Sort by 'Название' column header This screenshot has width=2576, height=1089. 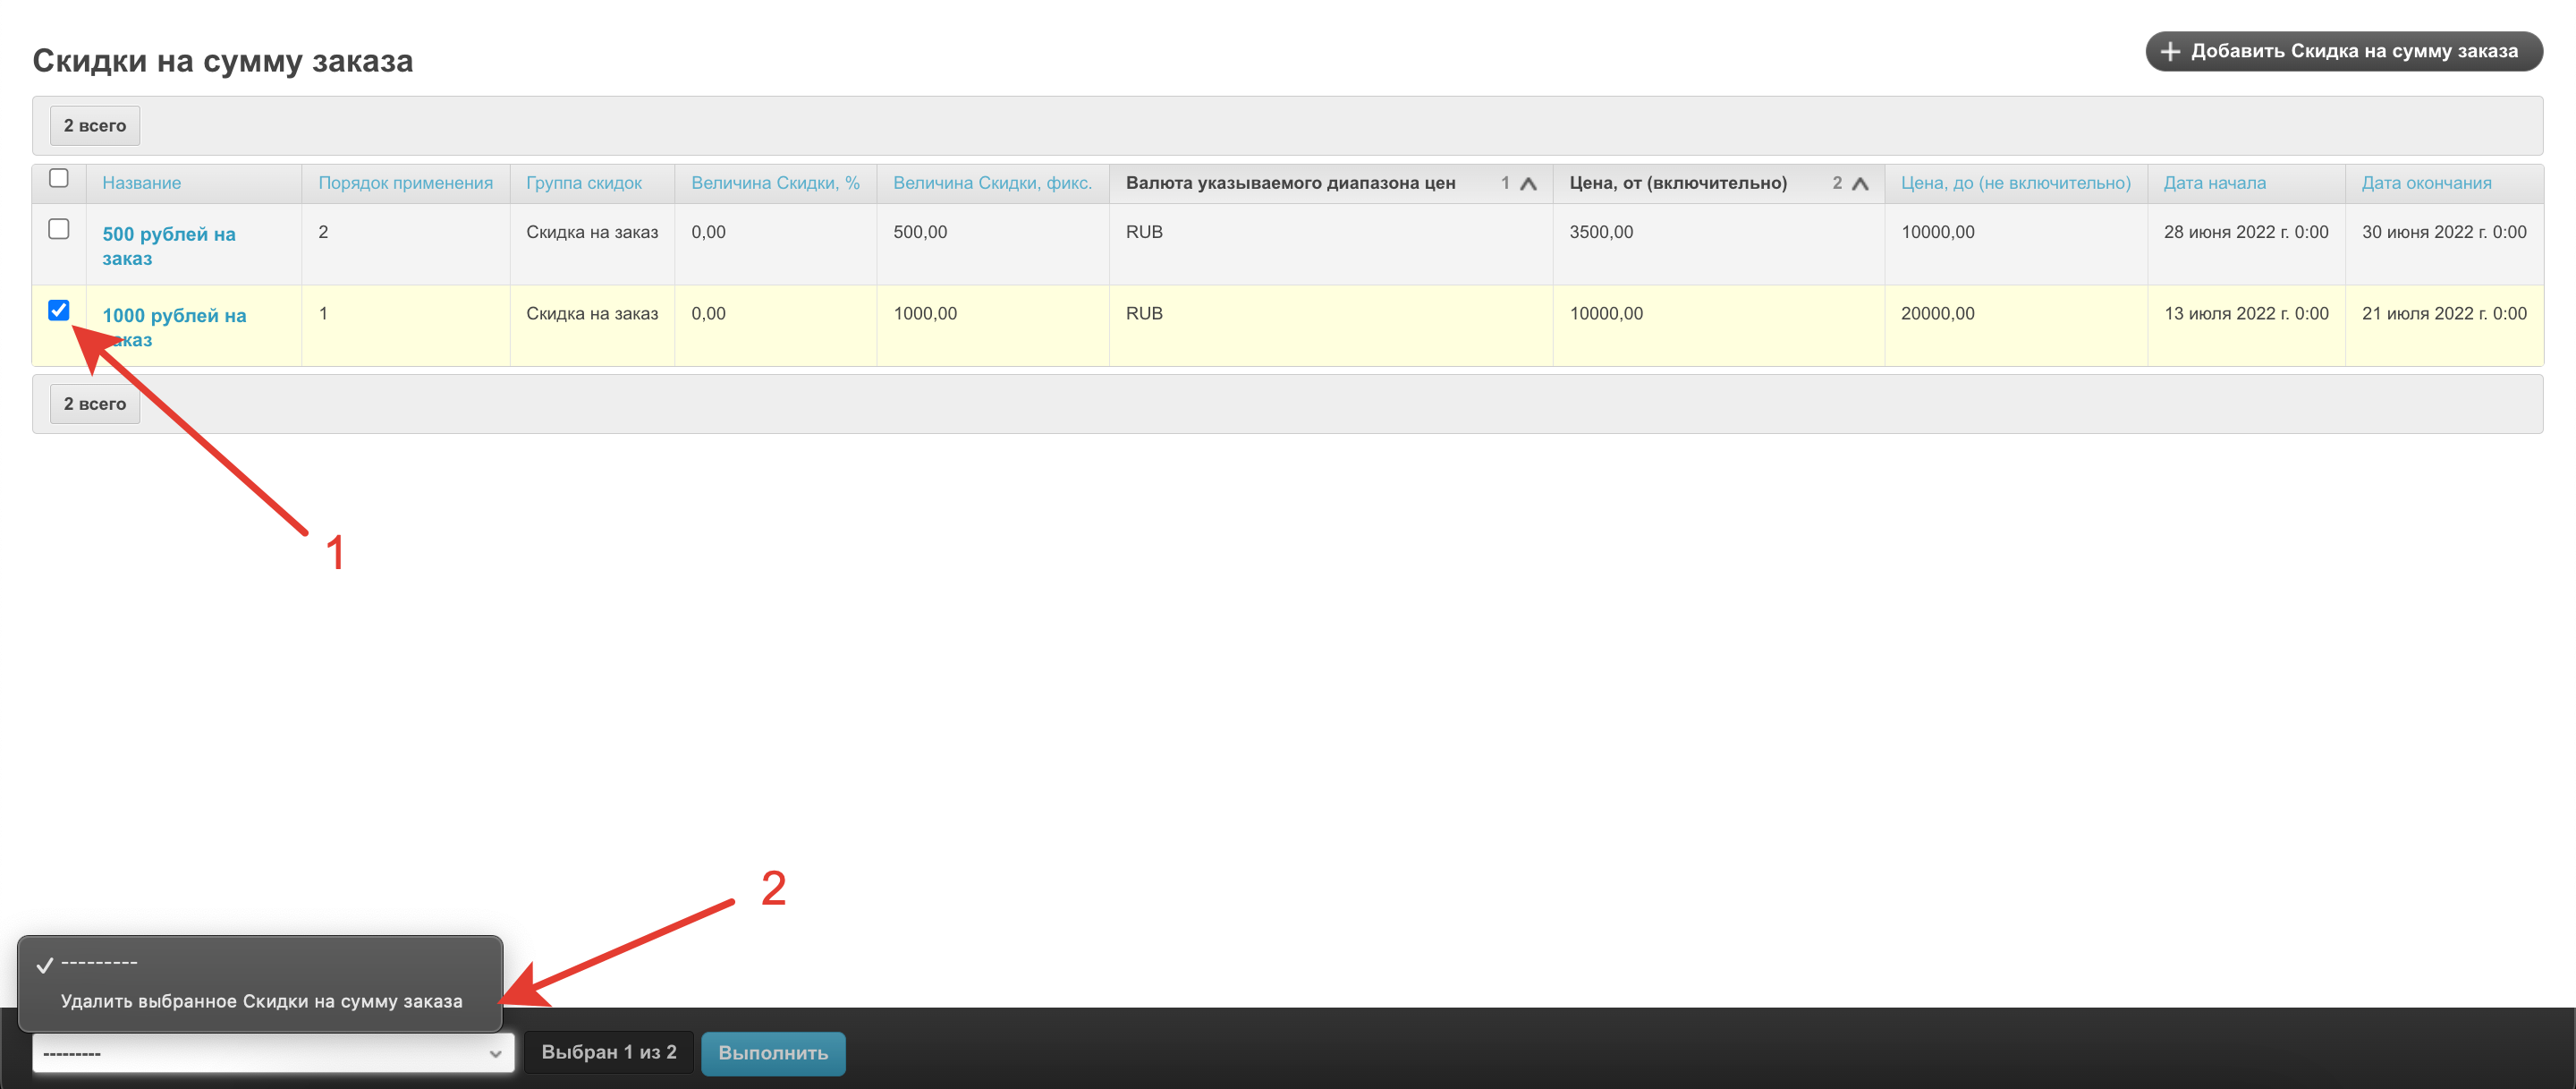point(141,183)
